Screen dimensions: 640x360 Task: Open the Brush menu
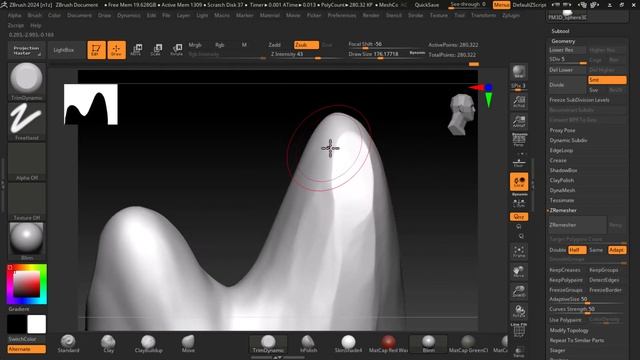click(35, 15)
